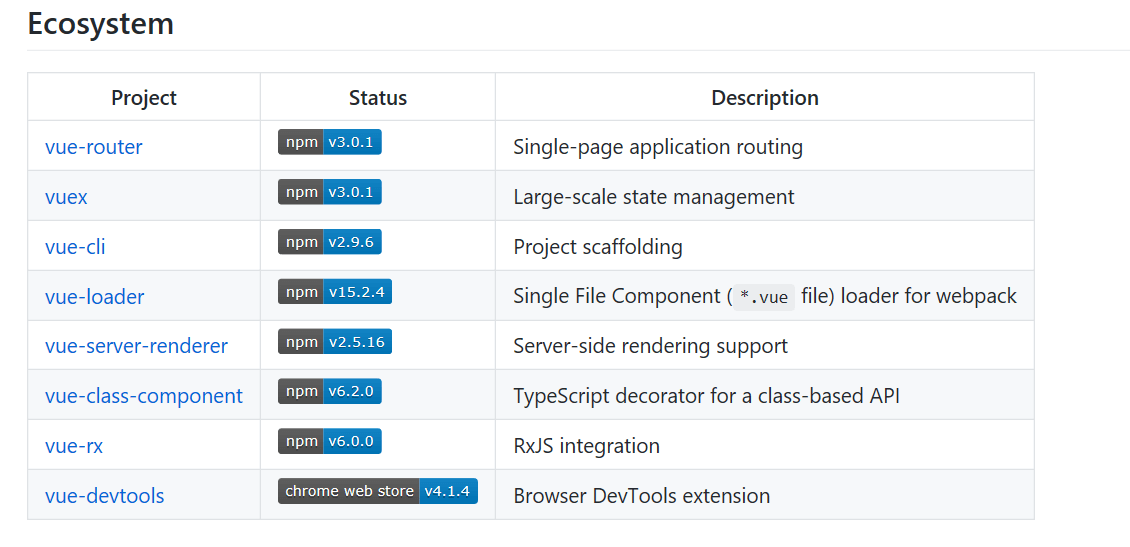Viewport: 1130px width, 547px height.
Task: Open the vue-router project link
Action: [x=94, y=147]
